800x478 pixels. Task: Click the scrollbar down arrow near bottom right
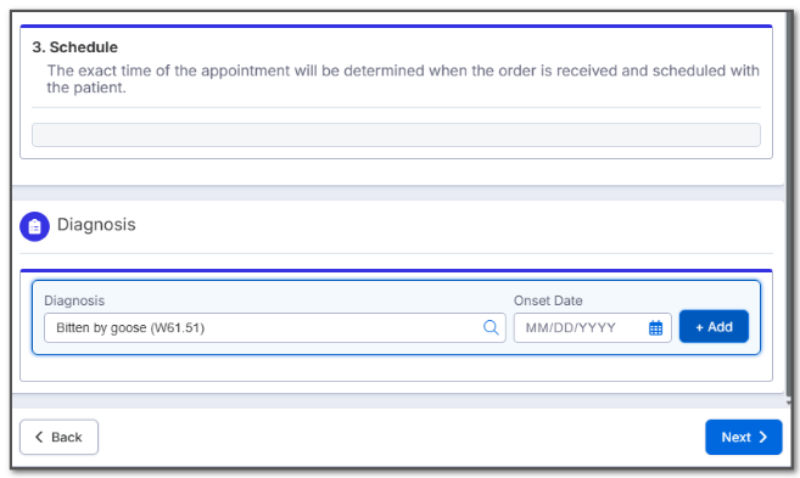pyautogui.click(x=789, y=402)
